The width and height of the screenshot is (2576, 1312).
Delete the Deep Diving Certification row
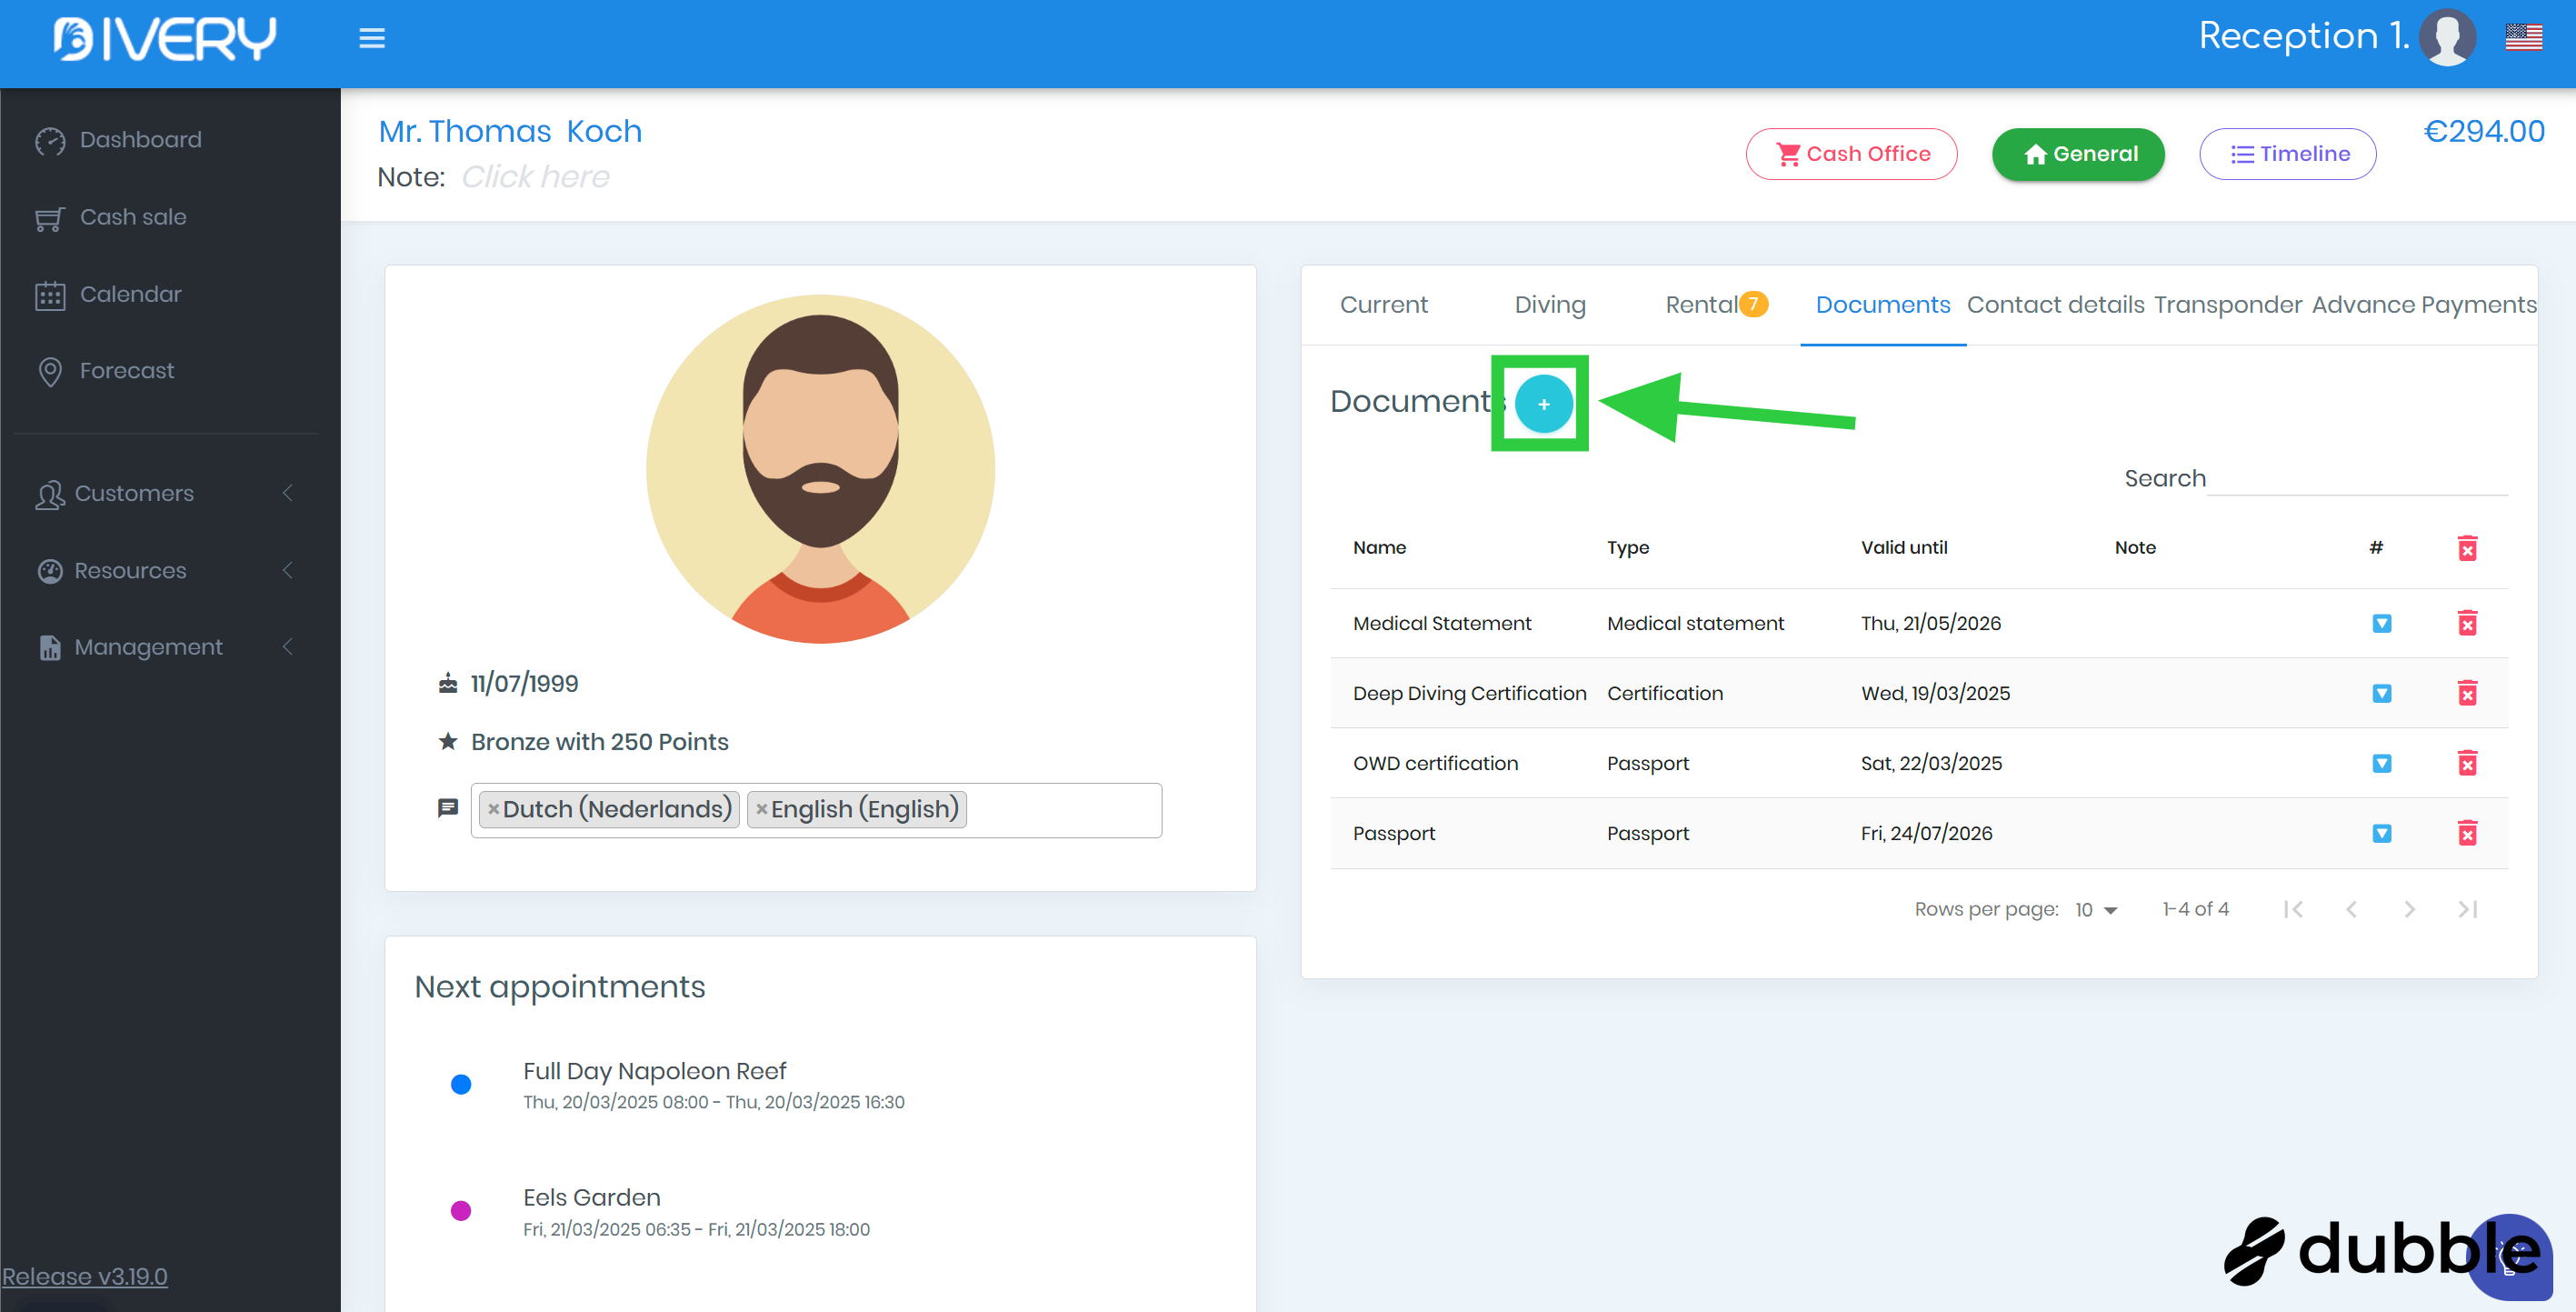[2467, 693]
